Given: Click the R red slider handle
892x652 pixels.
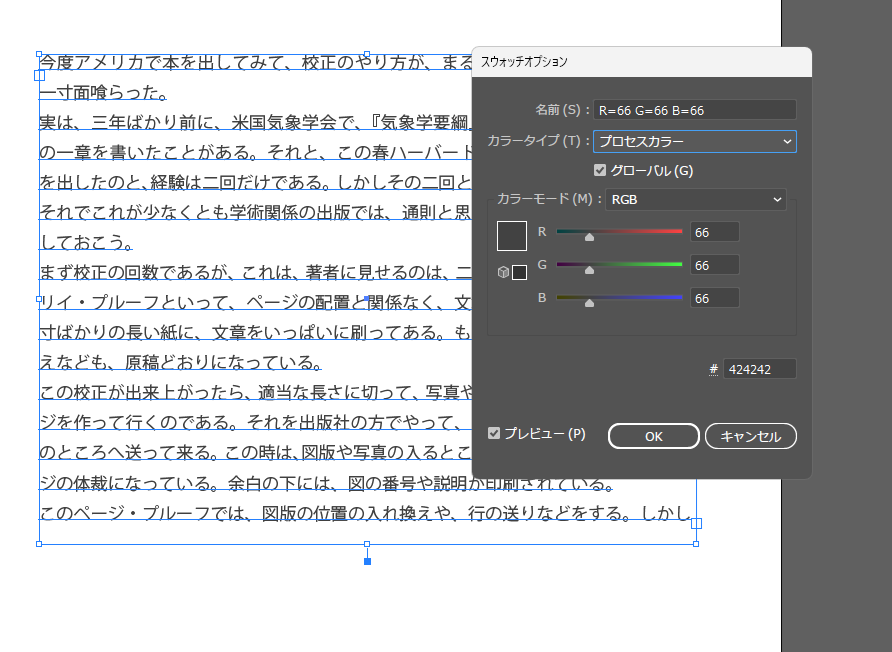Looking at the screenshot, I should [589, 237].
